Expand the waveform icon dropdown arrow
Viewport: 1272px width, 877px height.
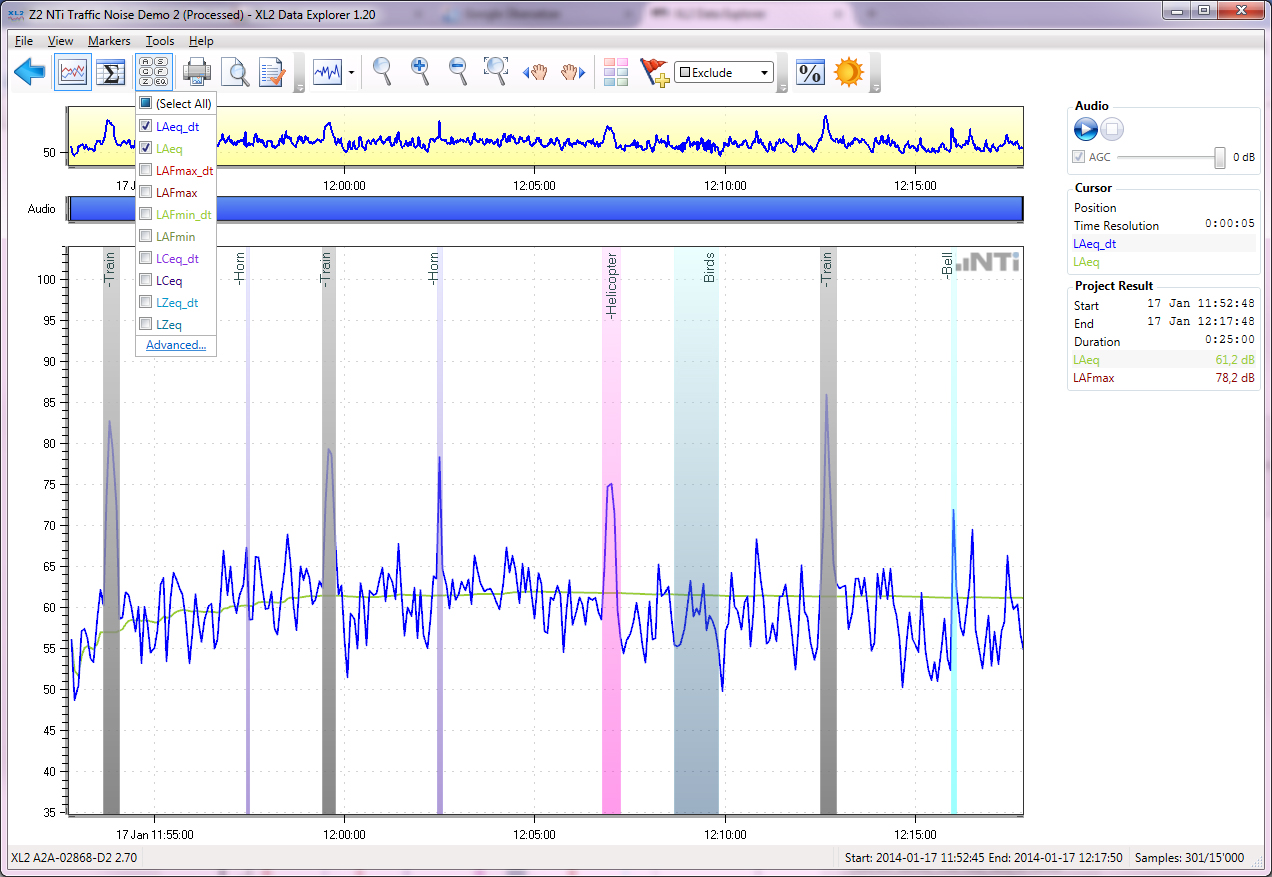[352, 73]
